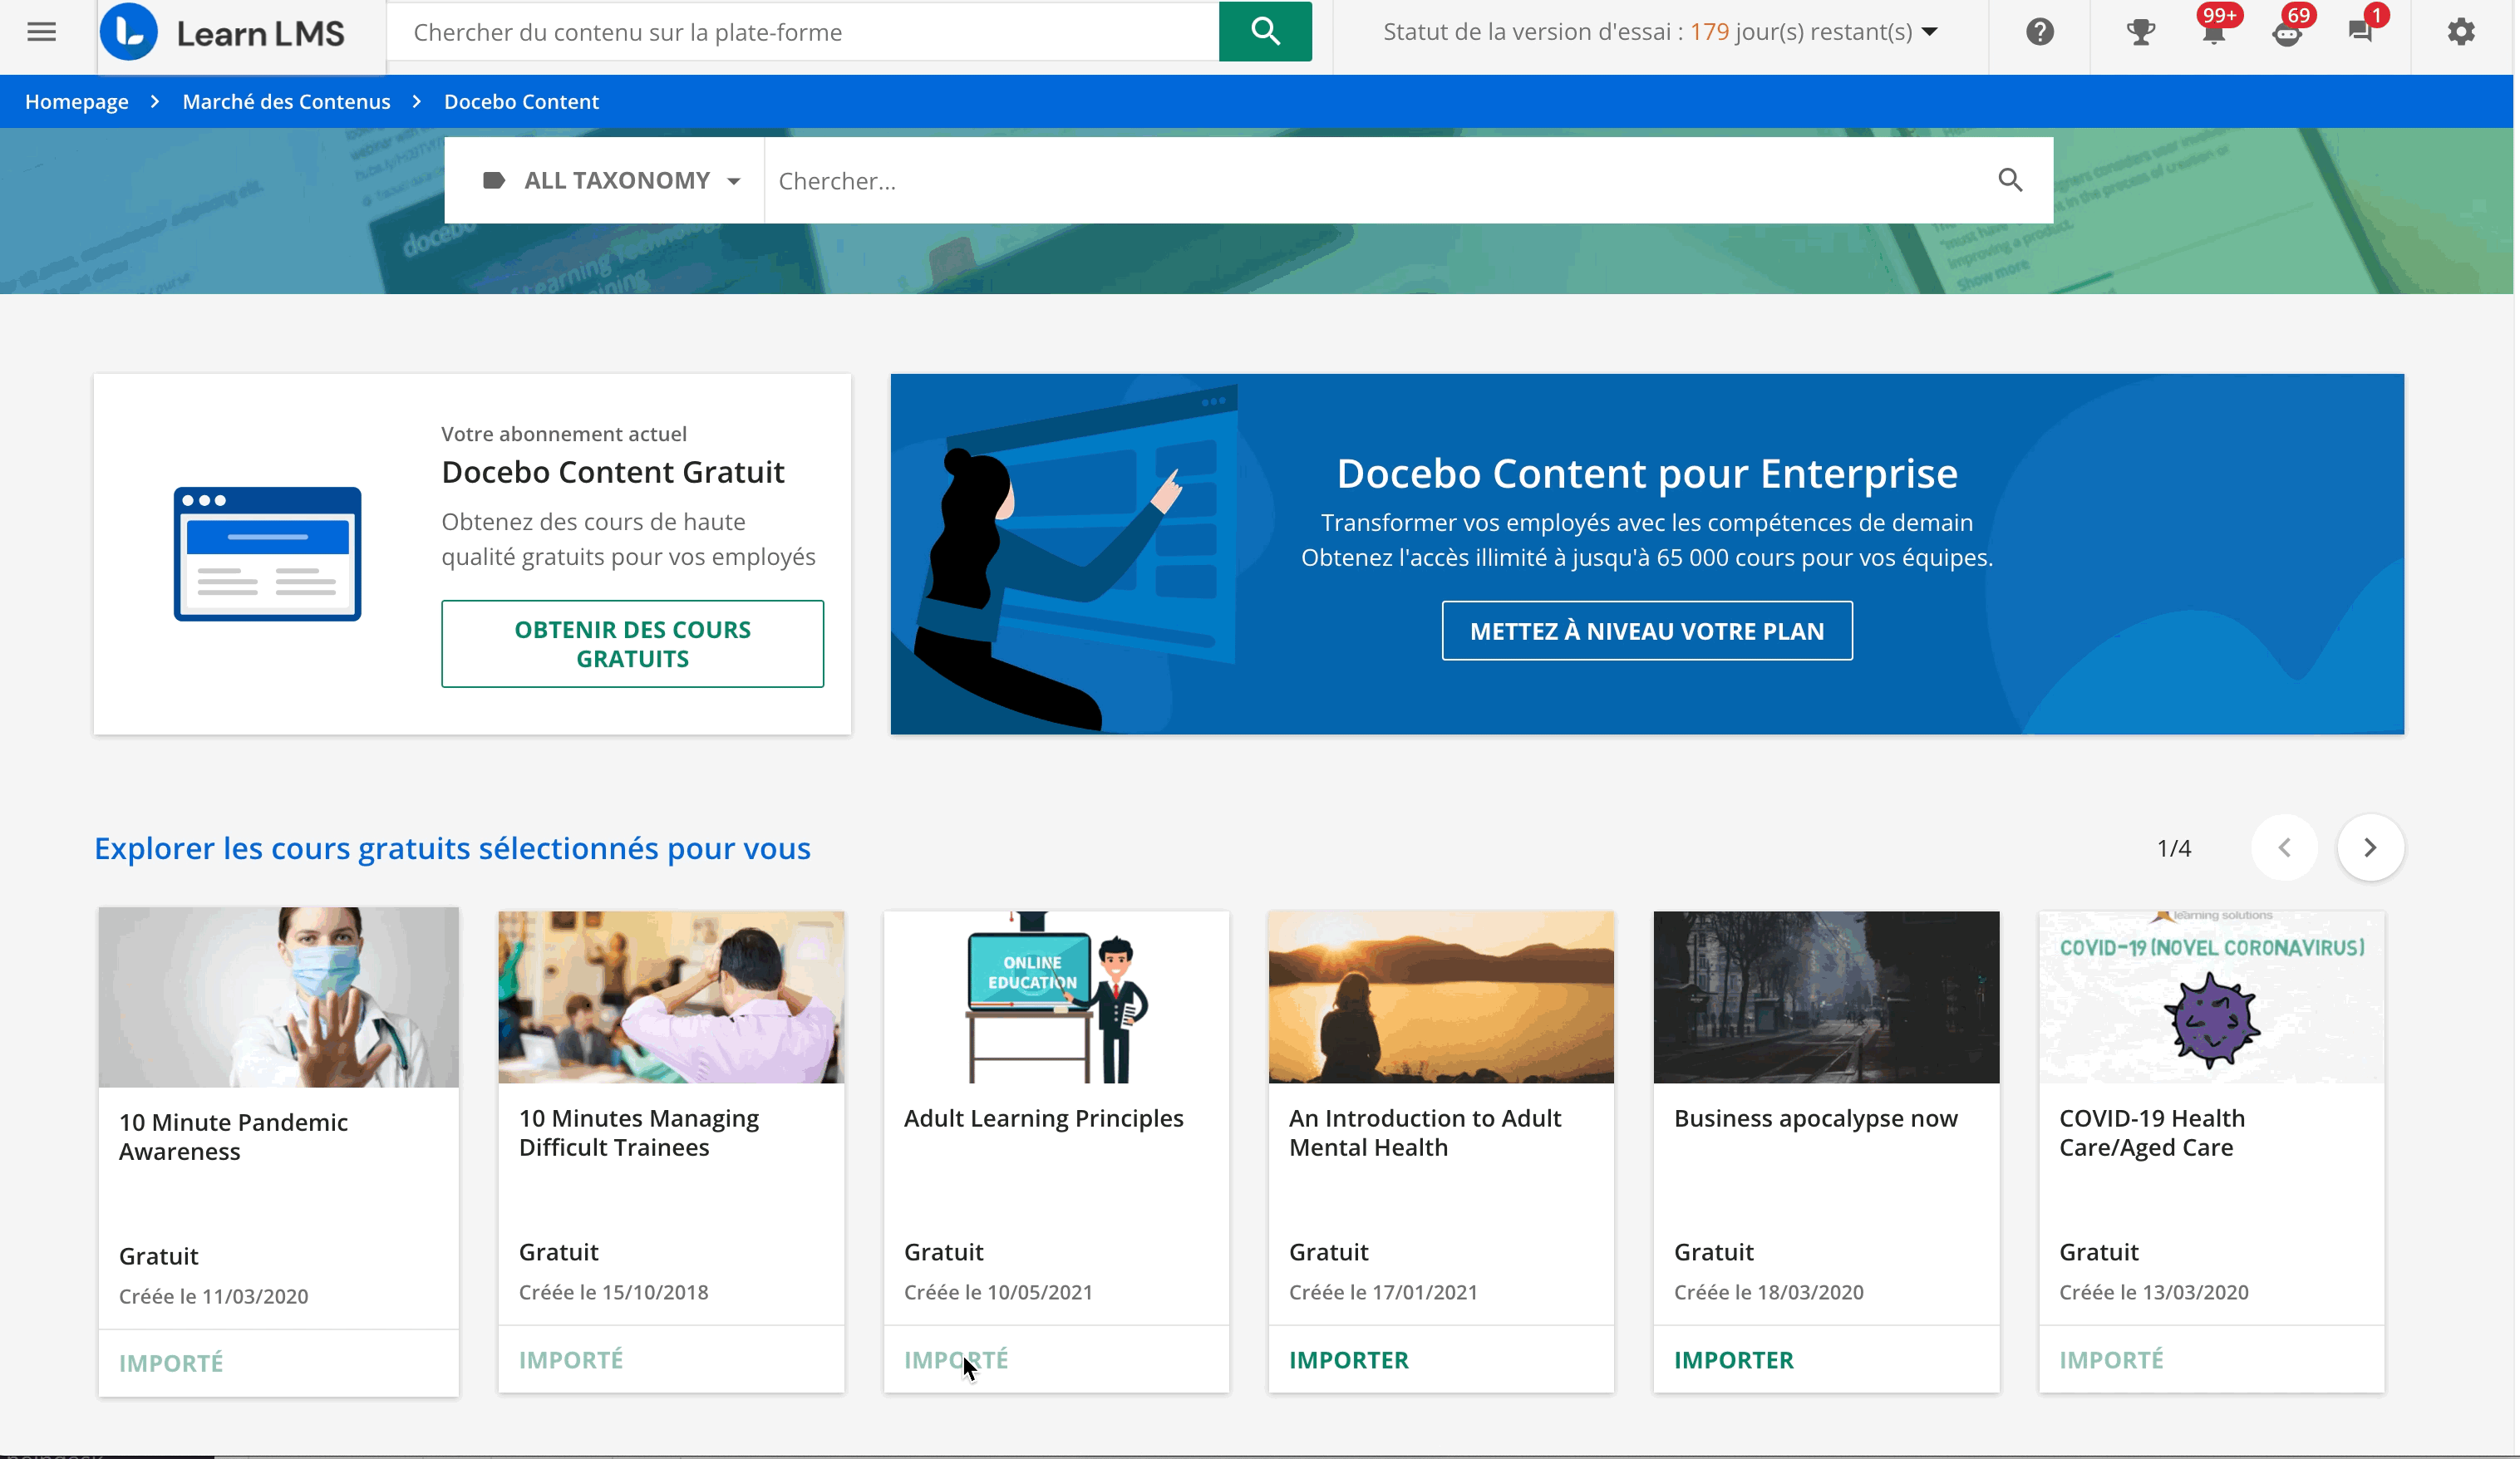Click IMPORTÉ on 10 Minute Pandemic Awareness

point(171,1364)
